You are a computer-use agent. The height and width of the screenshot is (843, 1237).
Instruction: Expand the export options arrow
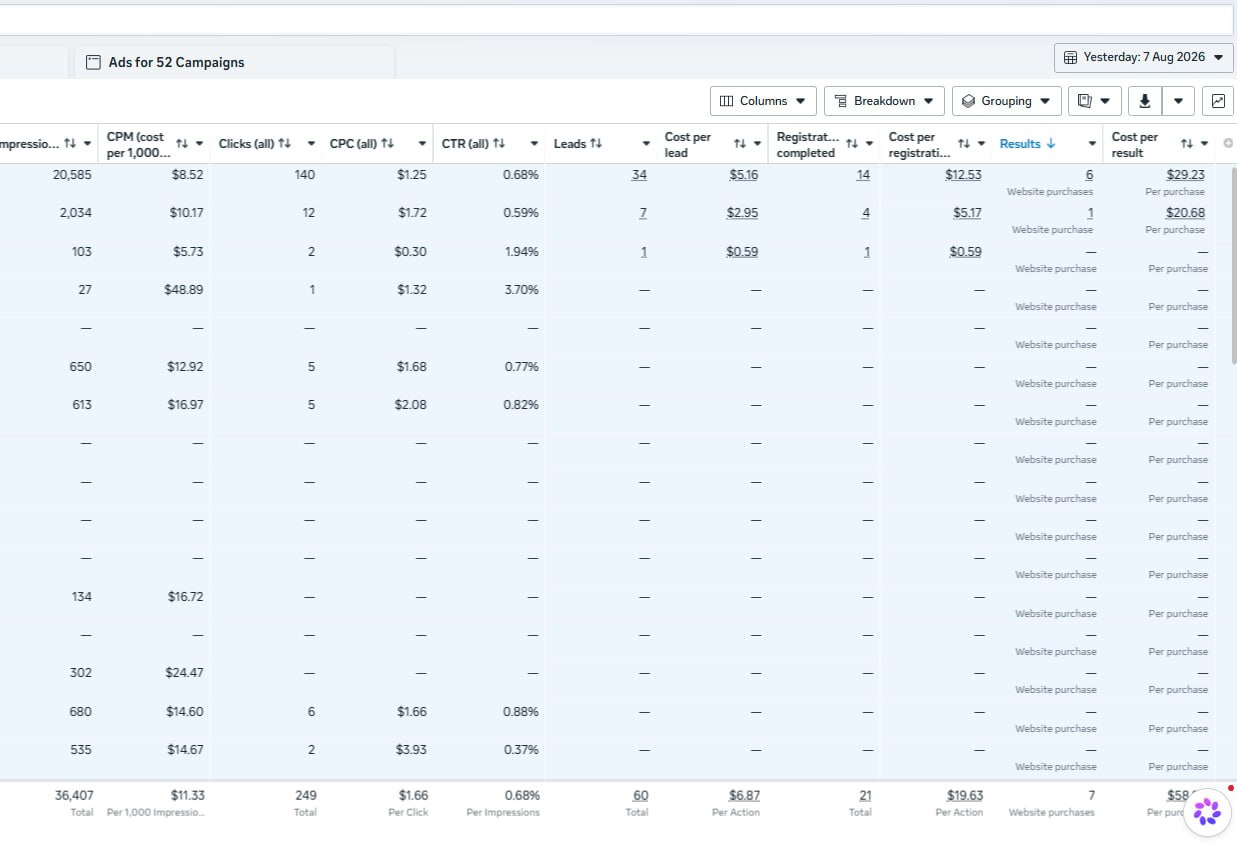point(1179,101)
